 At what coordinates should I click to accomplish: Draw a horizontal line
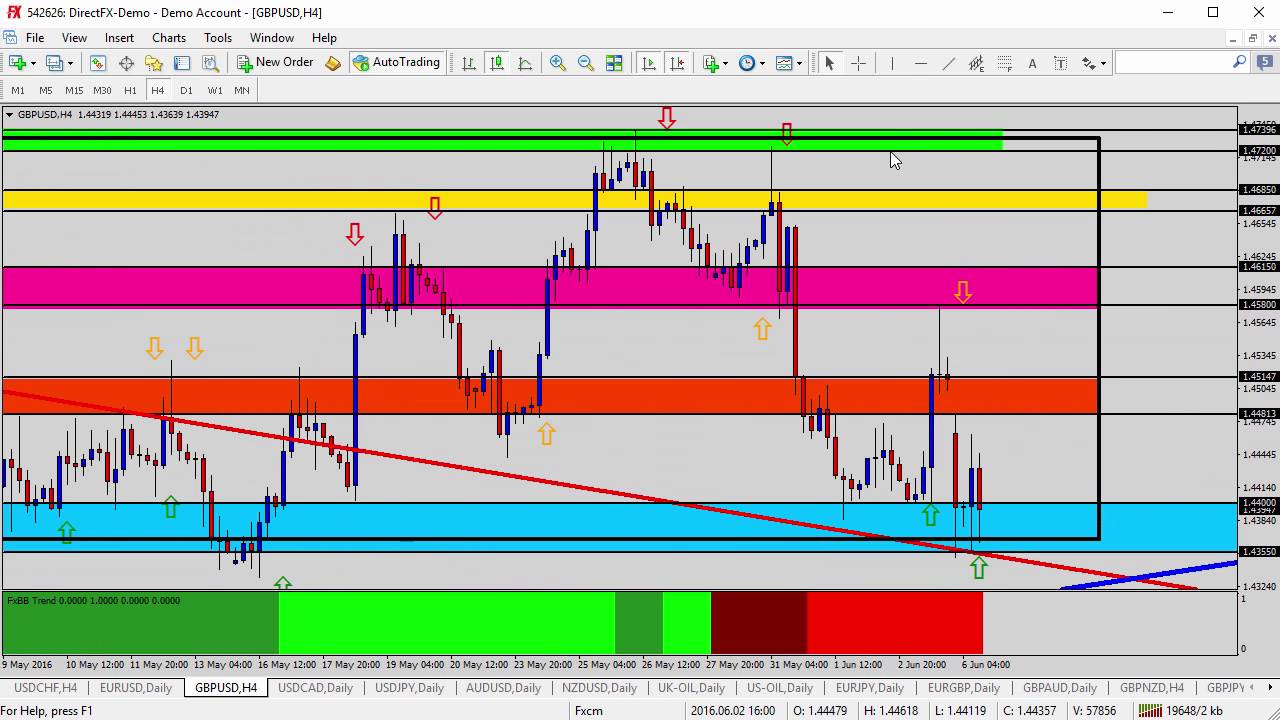click(920, 63)
